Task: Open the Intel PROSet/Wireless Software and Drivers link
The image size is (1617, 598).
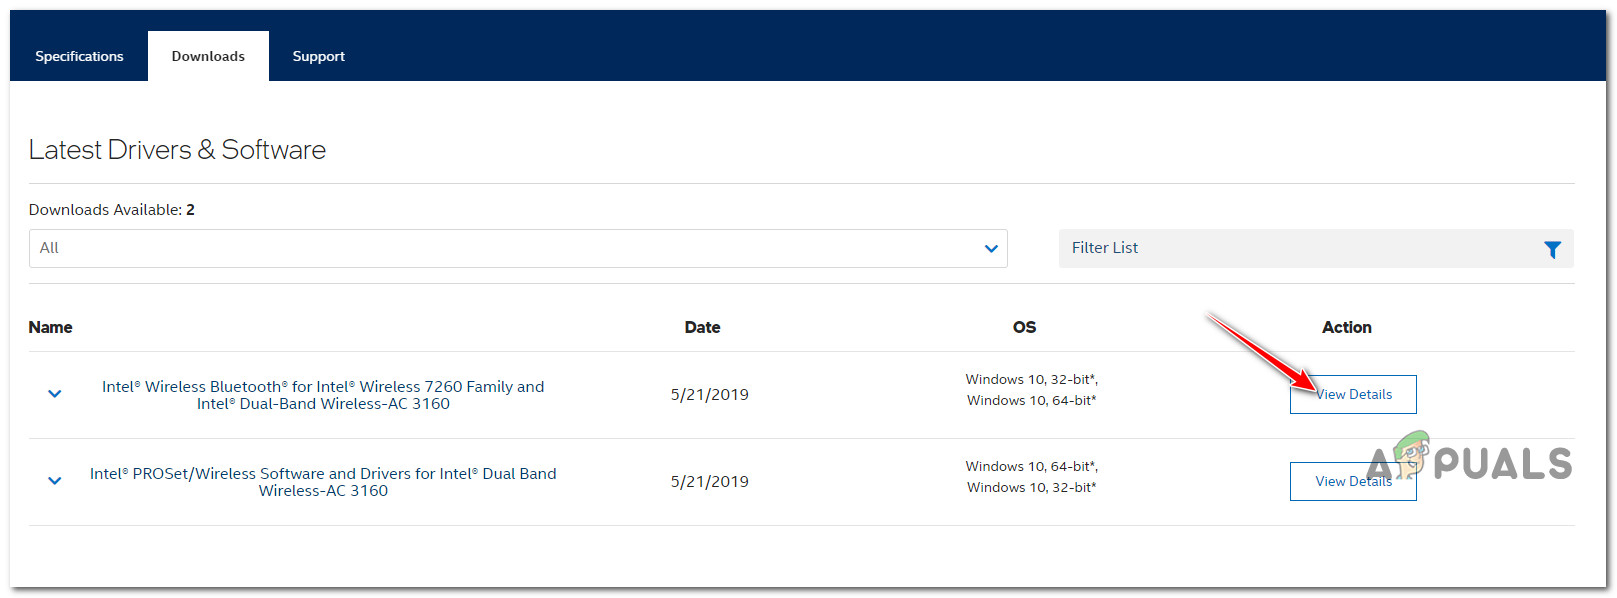Action: point(323,482)
